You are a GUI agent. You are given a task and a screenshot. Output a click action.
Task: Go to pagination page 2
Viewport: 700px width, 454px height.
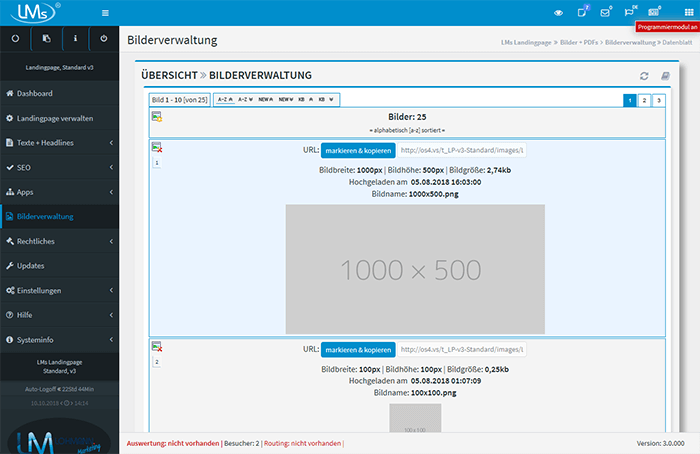point(644,100)
